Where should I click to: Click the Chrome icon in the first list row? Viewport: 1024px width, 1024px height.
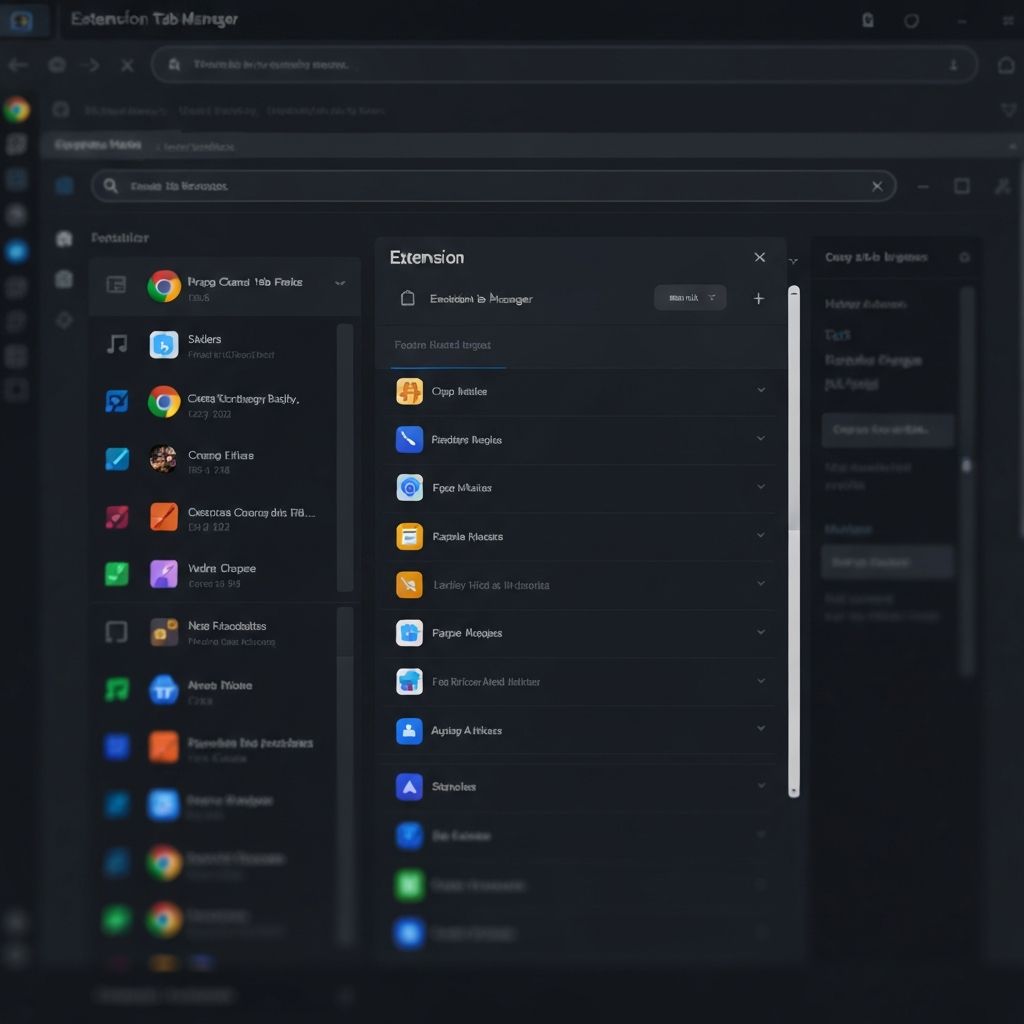click(x=164, y=287)
